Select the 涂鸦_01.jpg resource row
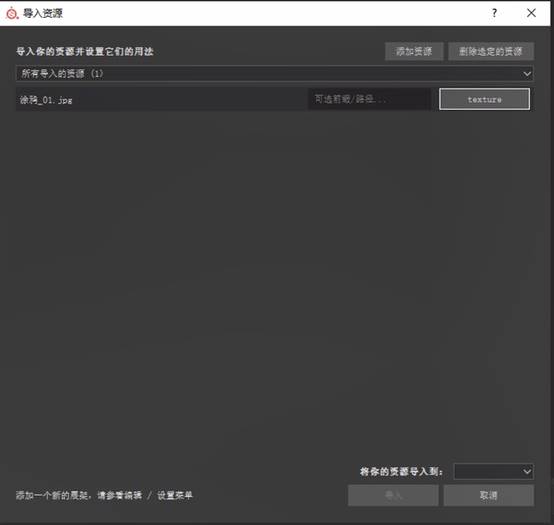The width and height of the screenshot is (554, 525). click(x=162, y=100)
